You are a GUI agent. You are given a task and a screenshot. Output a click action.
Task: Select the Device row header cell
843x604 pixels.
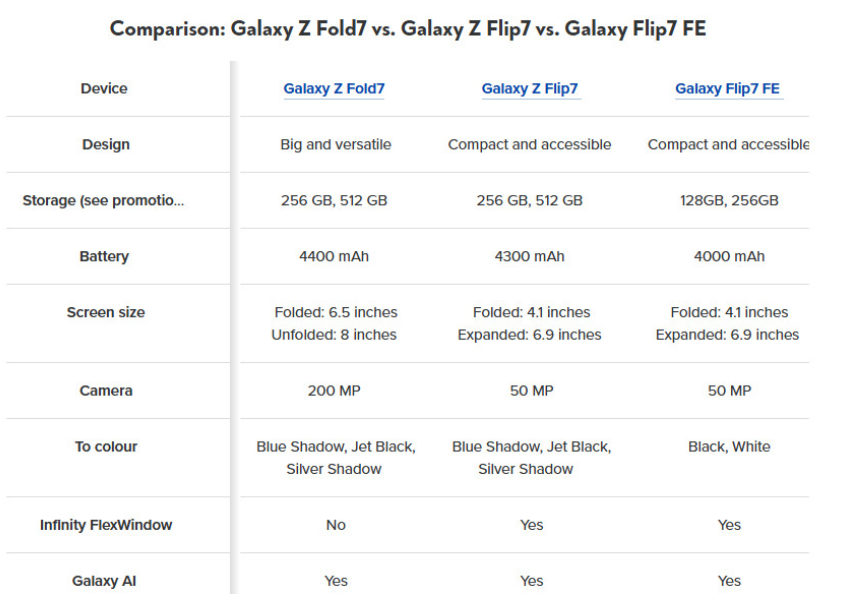pyautogui.click(x=104, y=89)
